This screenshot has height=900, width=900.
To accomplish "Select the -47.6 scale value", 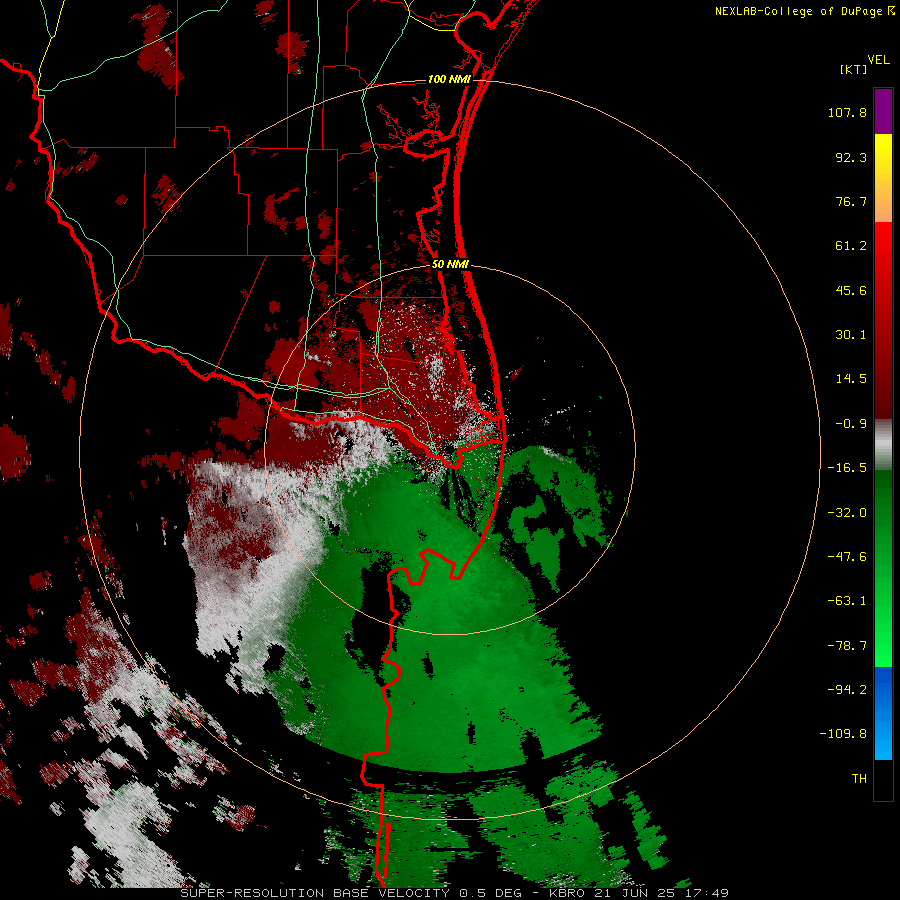I will click(847, 557).
